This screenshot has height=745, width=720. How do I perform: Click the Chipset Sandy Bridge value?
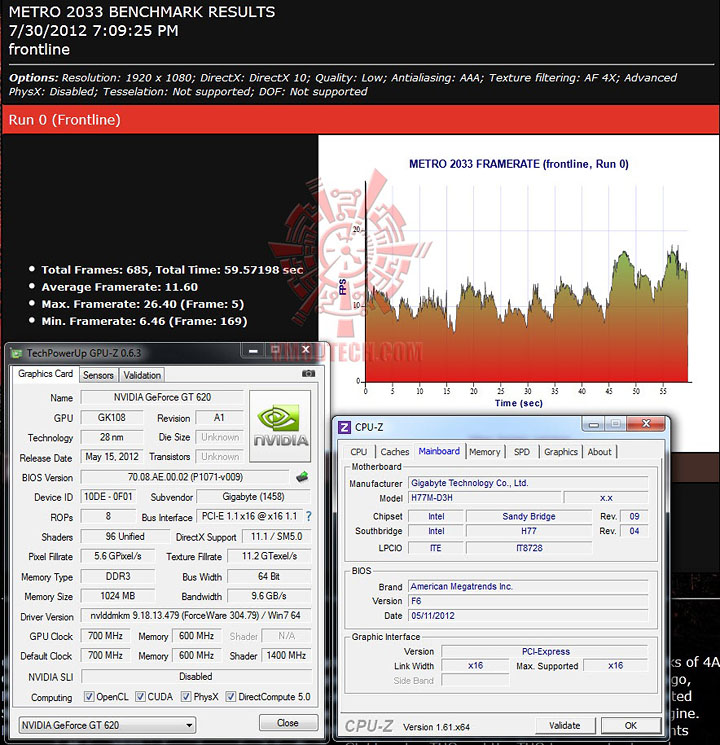coord(529,516)
